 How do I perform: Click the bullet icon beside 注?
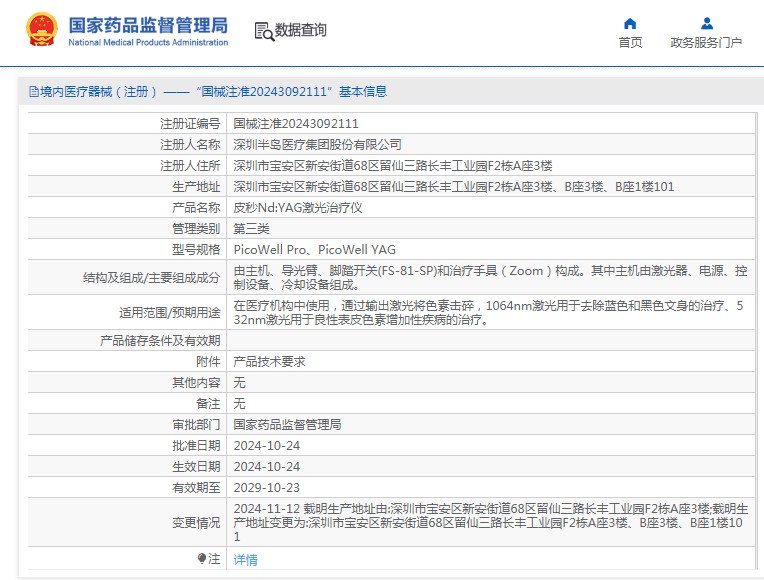tap(202, 559)
